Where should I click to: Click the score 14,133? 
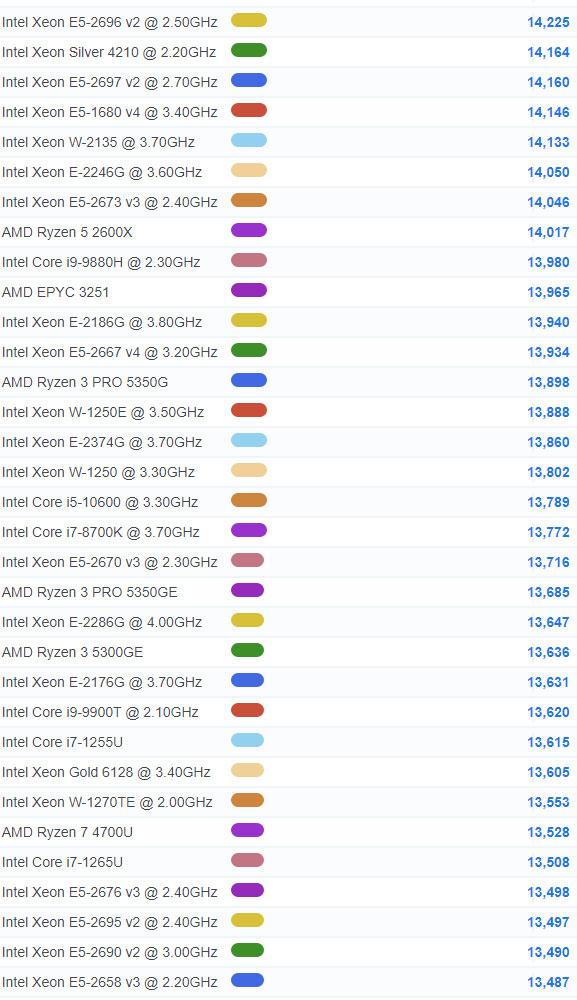[x=548, y=142]
